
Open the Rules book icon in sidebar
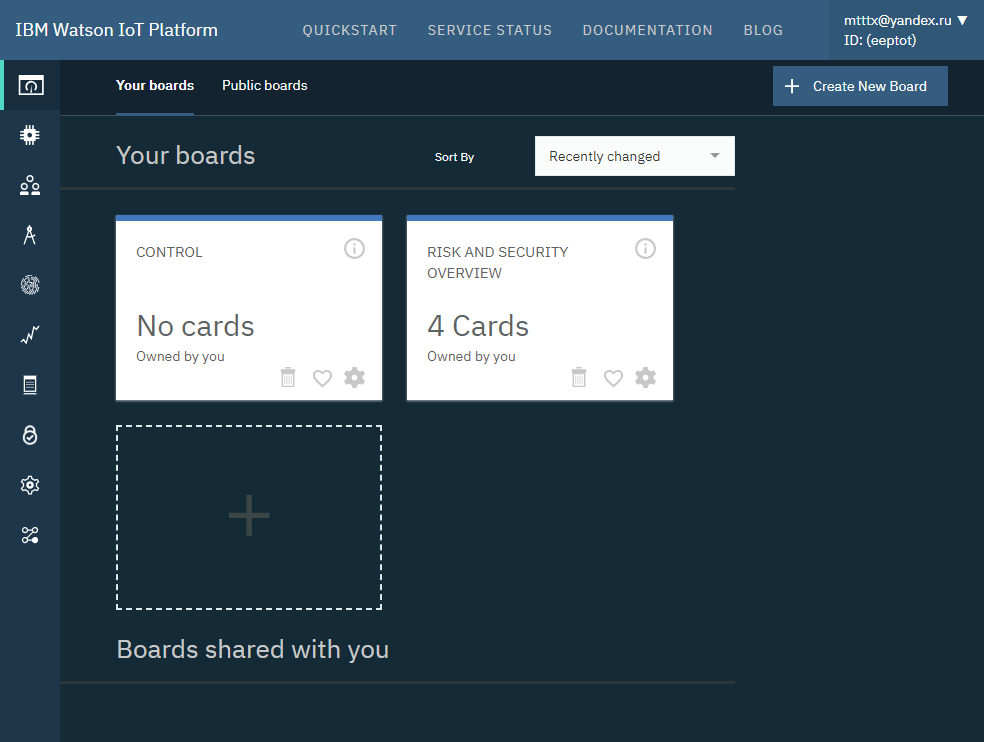pyautogui.click(x=30, y=384)
